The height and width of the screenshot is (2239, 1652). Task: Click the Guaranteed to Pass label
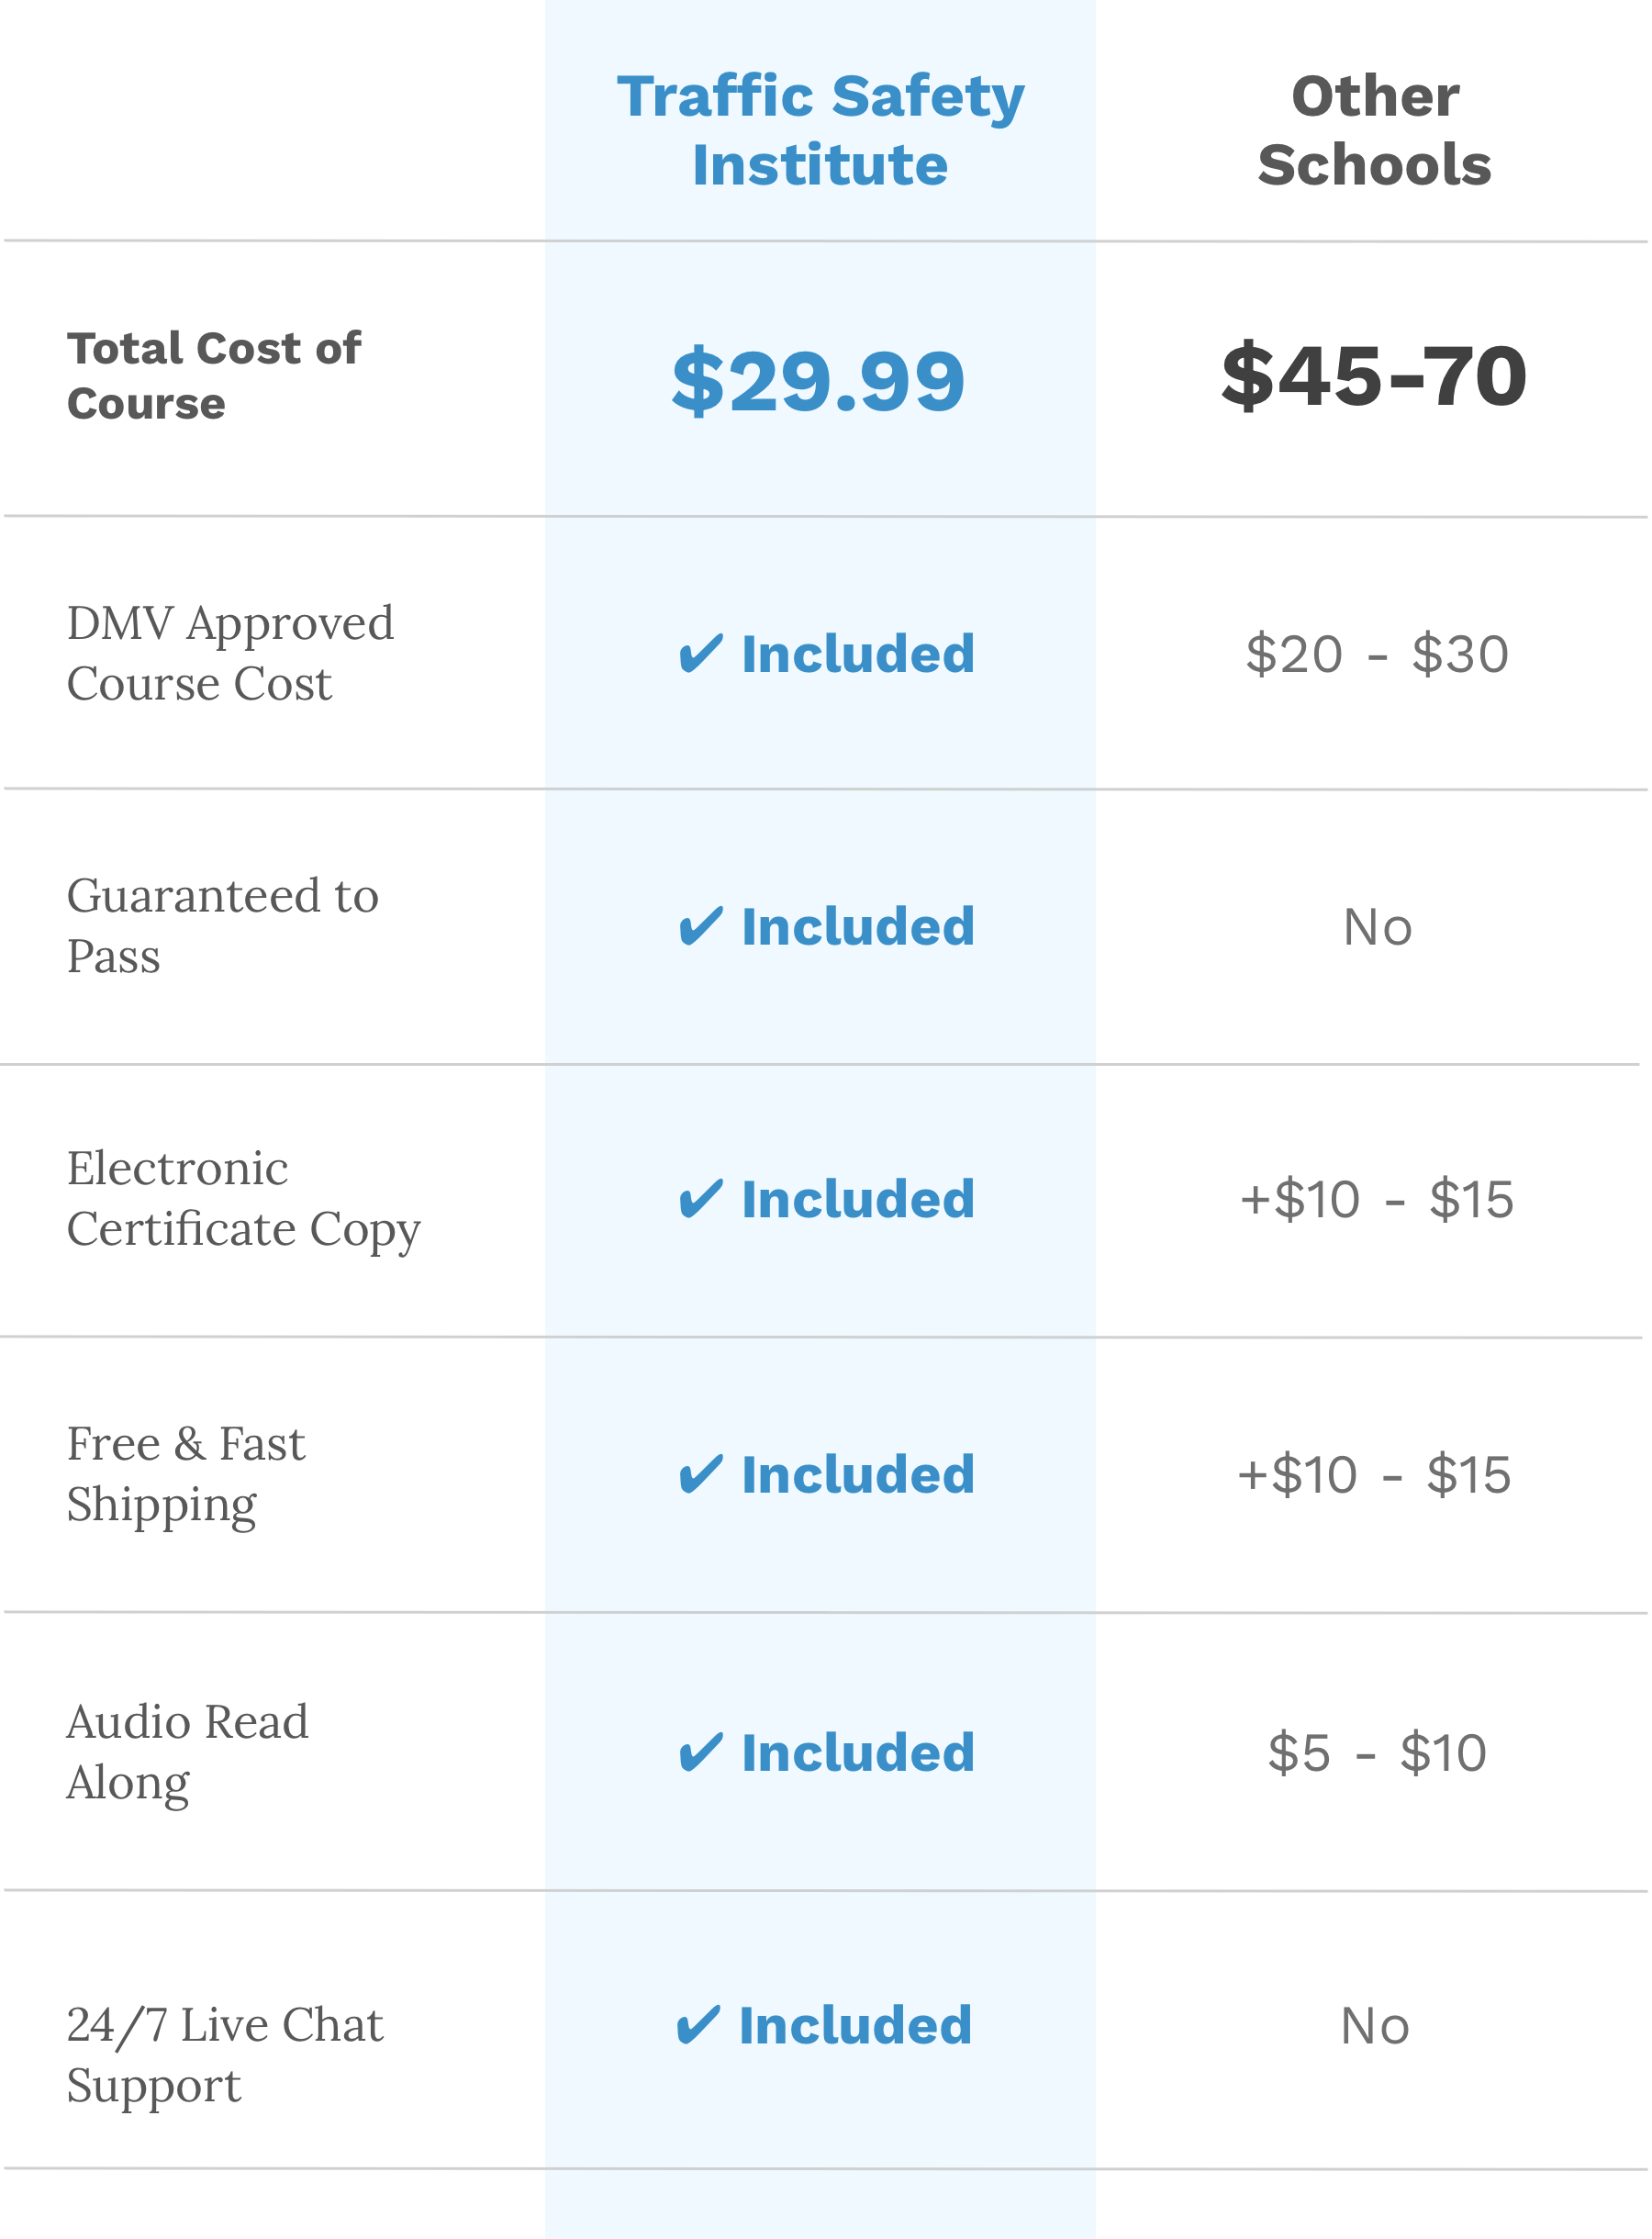point(223,927)
